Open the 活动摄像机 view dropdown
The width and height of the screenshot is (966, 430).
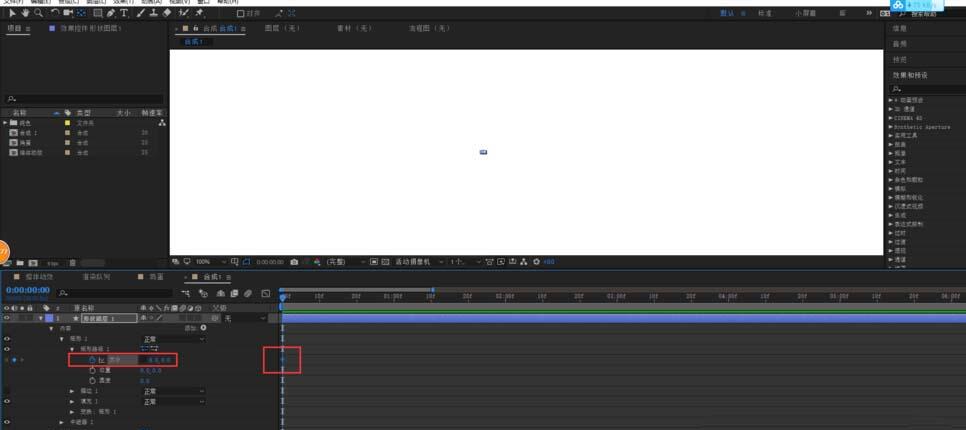tap(418, 262)
